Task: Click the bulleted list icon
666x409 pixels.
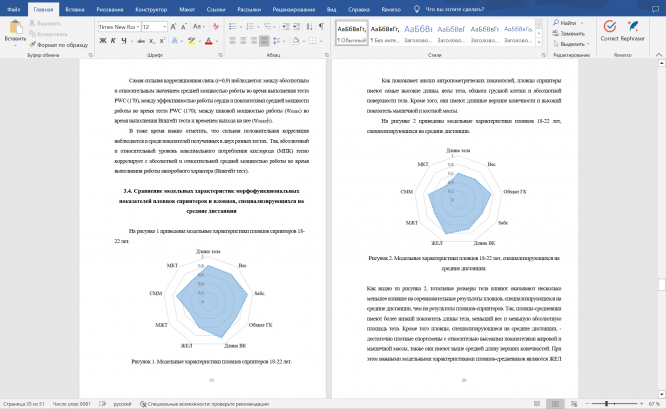Action: click(233, 26)
